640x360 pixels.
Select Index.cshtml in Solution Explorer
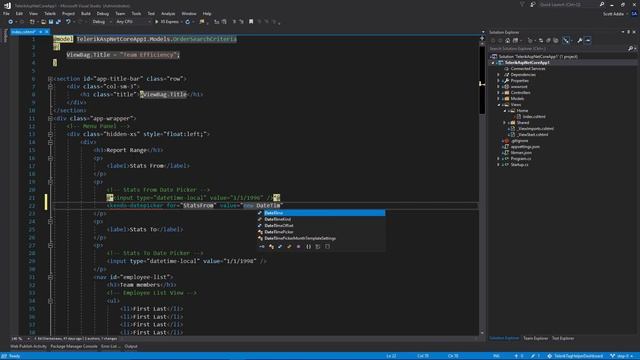[x=534, y=117]
